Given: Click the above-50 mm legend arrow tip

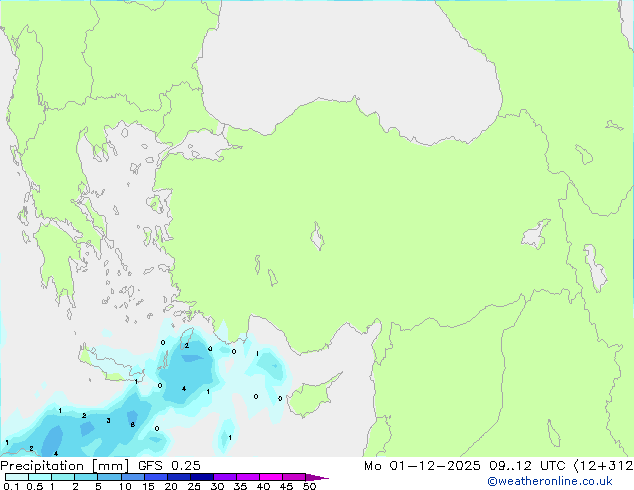Looking at the screenshot, I should (317, 478).
